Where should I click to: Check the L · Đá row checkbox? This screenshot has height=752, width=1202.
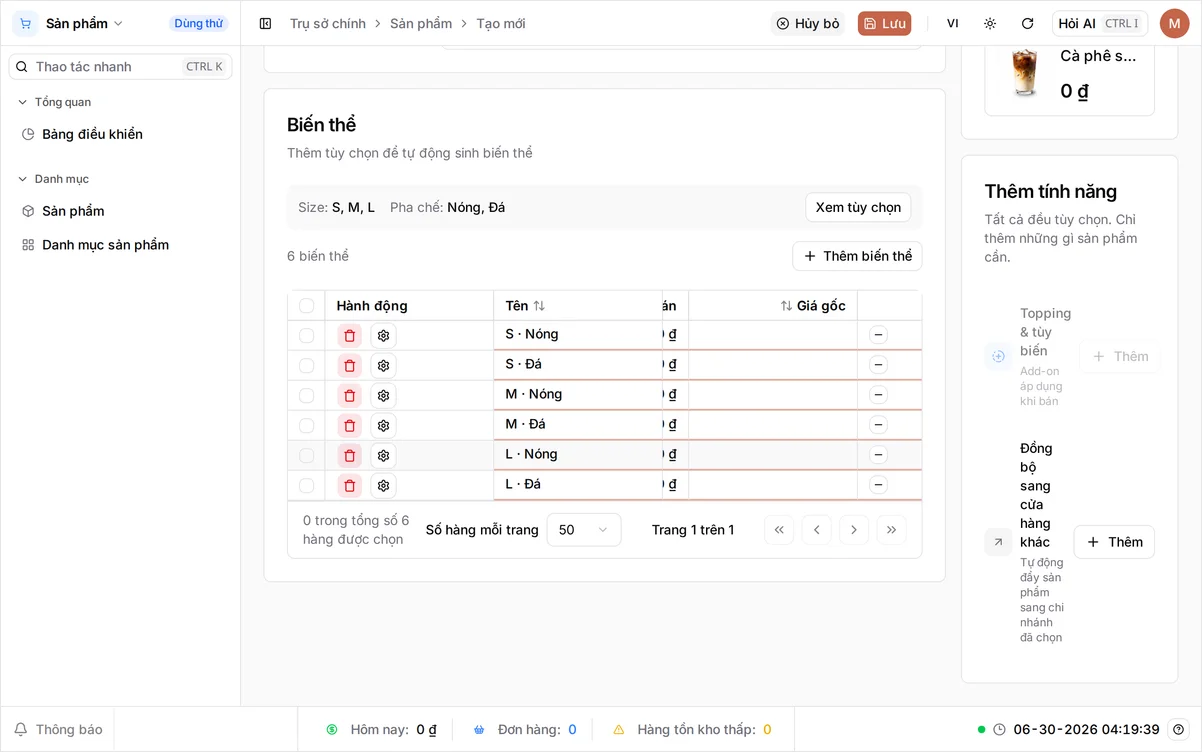307,486
